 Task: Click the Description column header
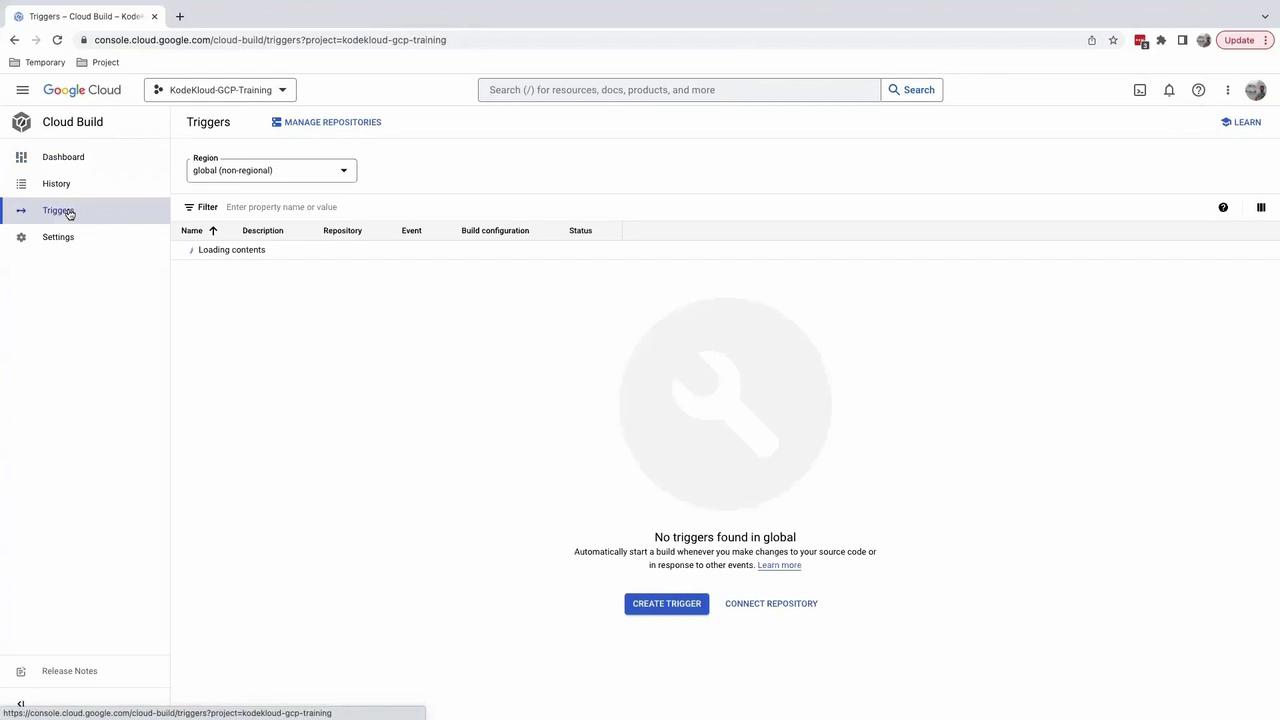[263, 231]
